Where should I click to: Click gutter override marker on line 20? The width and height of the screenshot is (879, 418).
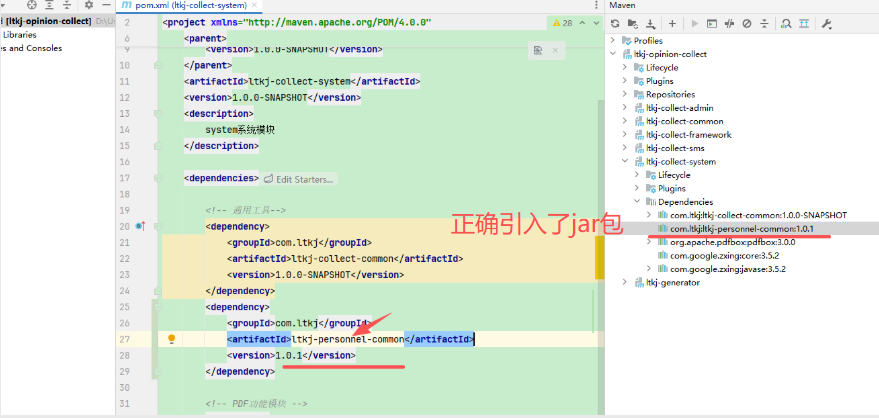pyautogui.click(x=140, y=226)
